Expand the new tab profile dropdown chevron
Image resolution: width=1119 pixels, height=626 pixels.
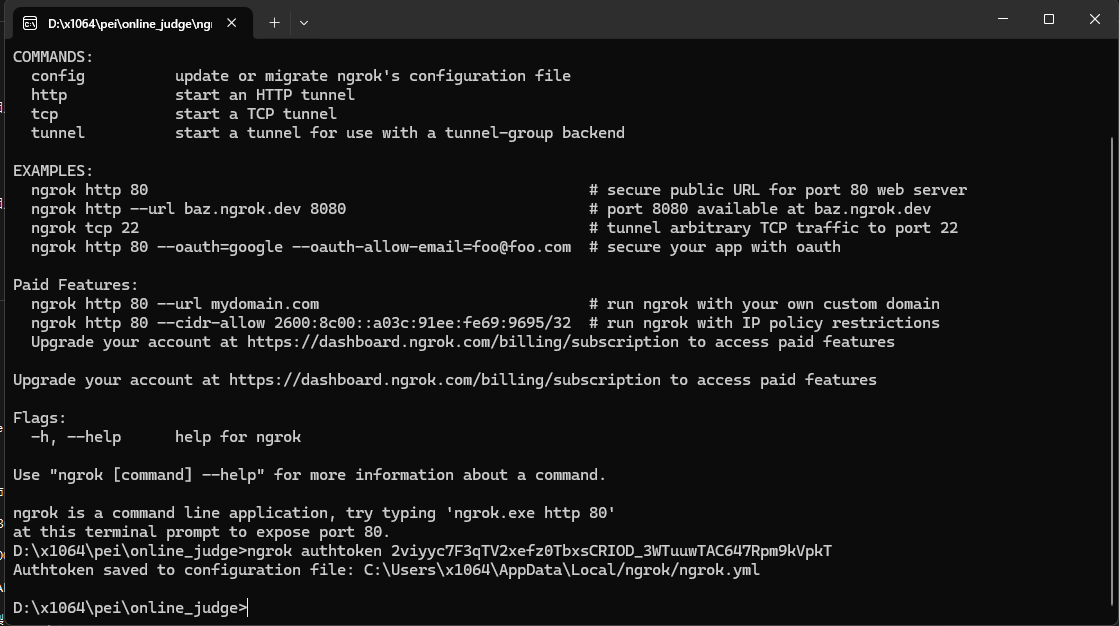click(x=304, y=23)
